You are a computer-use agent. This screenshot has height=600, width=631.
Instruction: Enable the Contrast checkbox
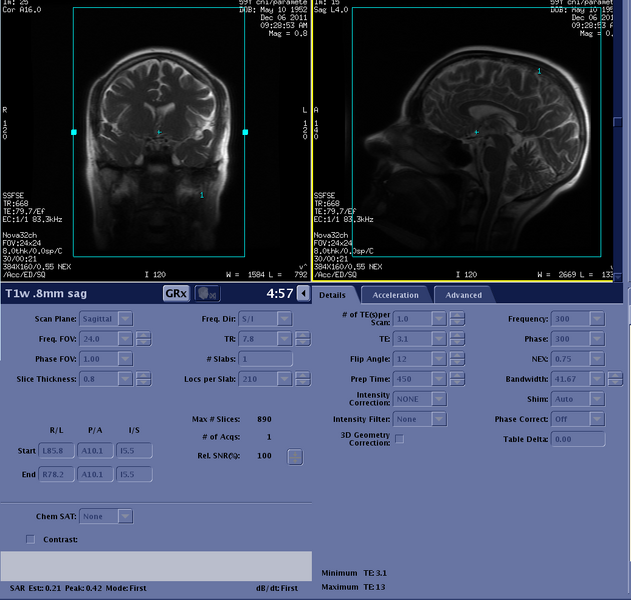(31, 539)
